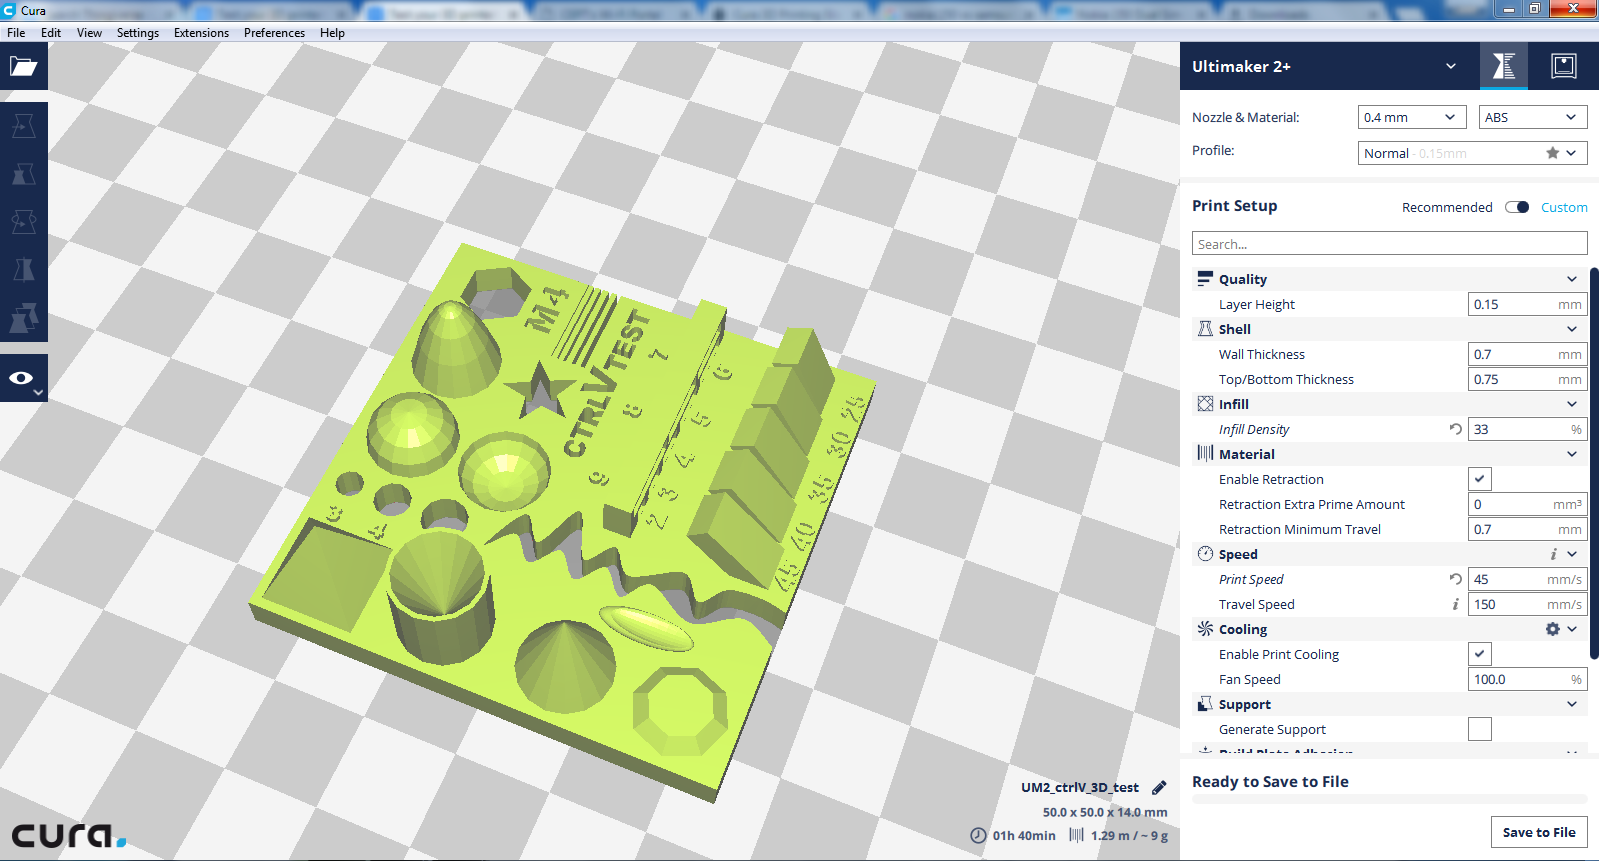This screenshot has width=1599, height=861.
Task: Click the Infill Density value field
Action: (x=1527, y=429)
